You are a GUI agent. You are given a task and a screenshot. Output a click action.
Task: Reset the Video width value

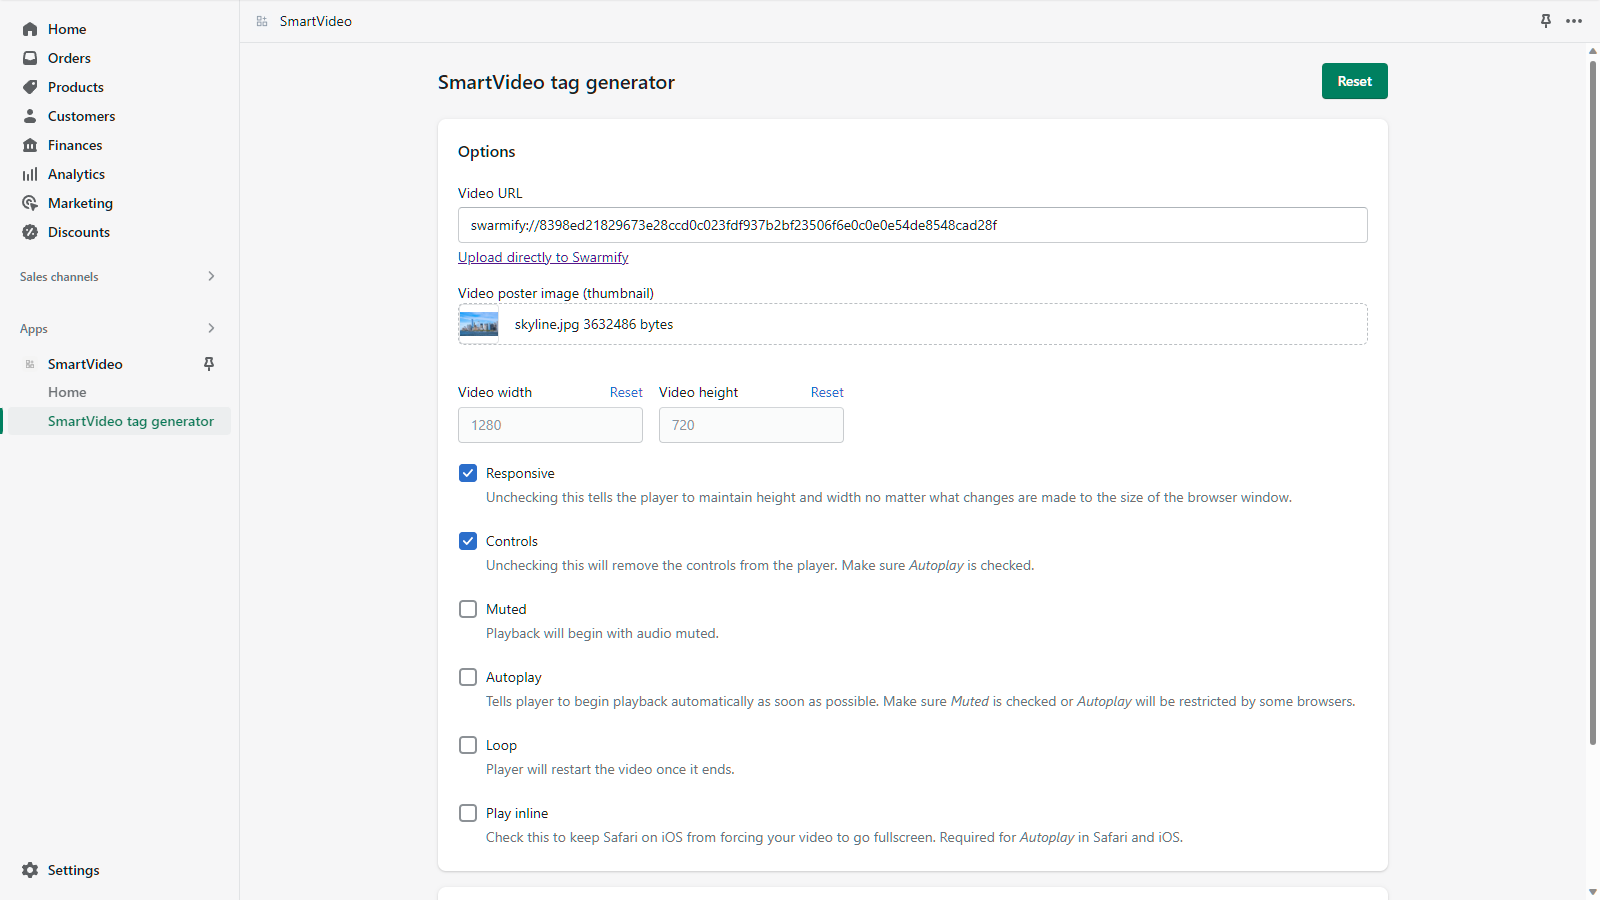tap(626, 392)
